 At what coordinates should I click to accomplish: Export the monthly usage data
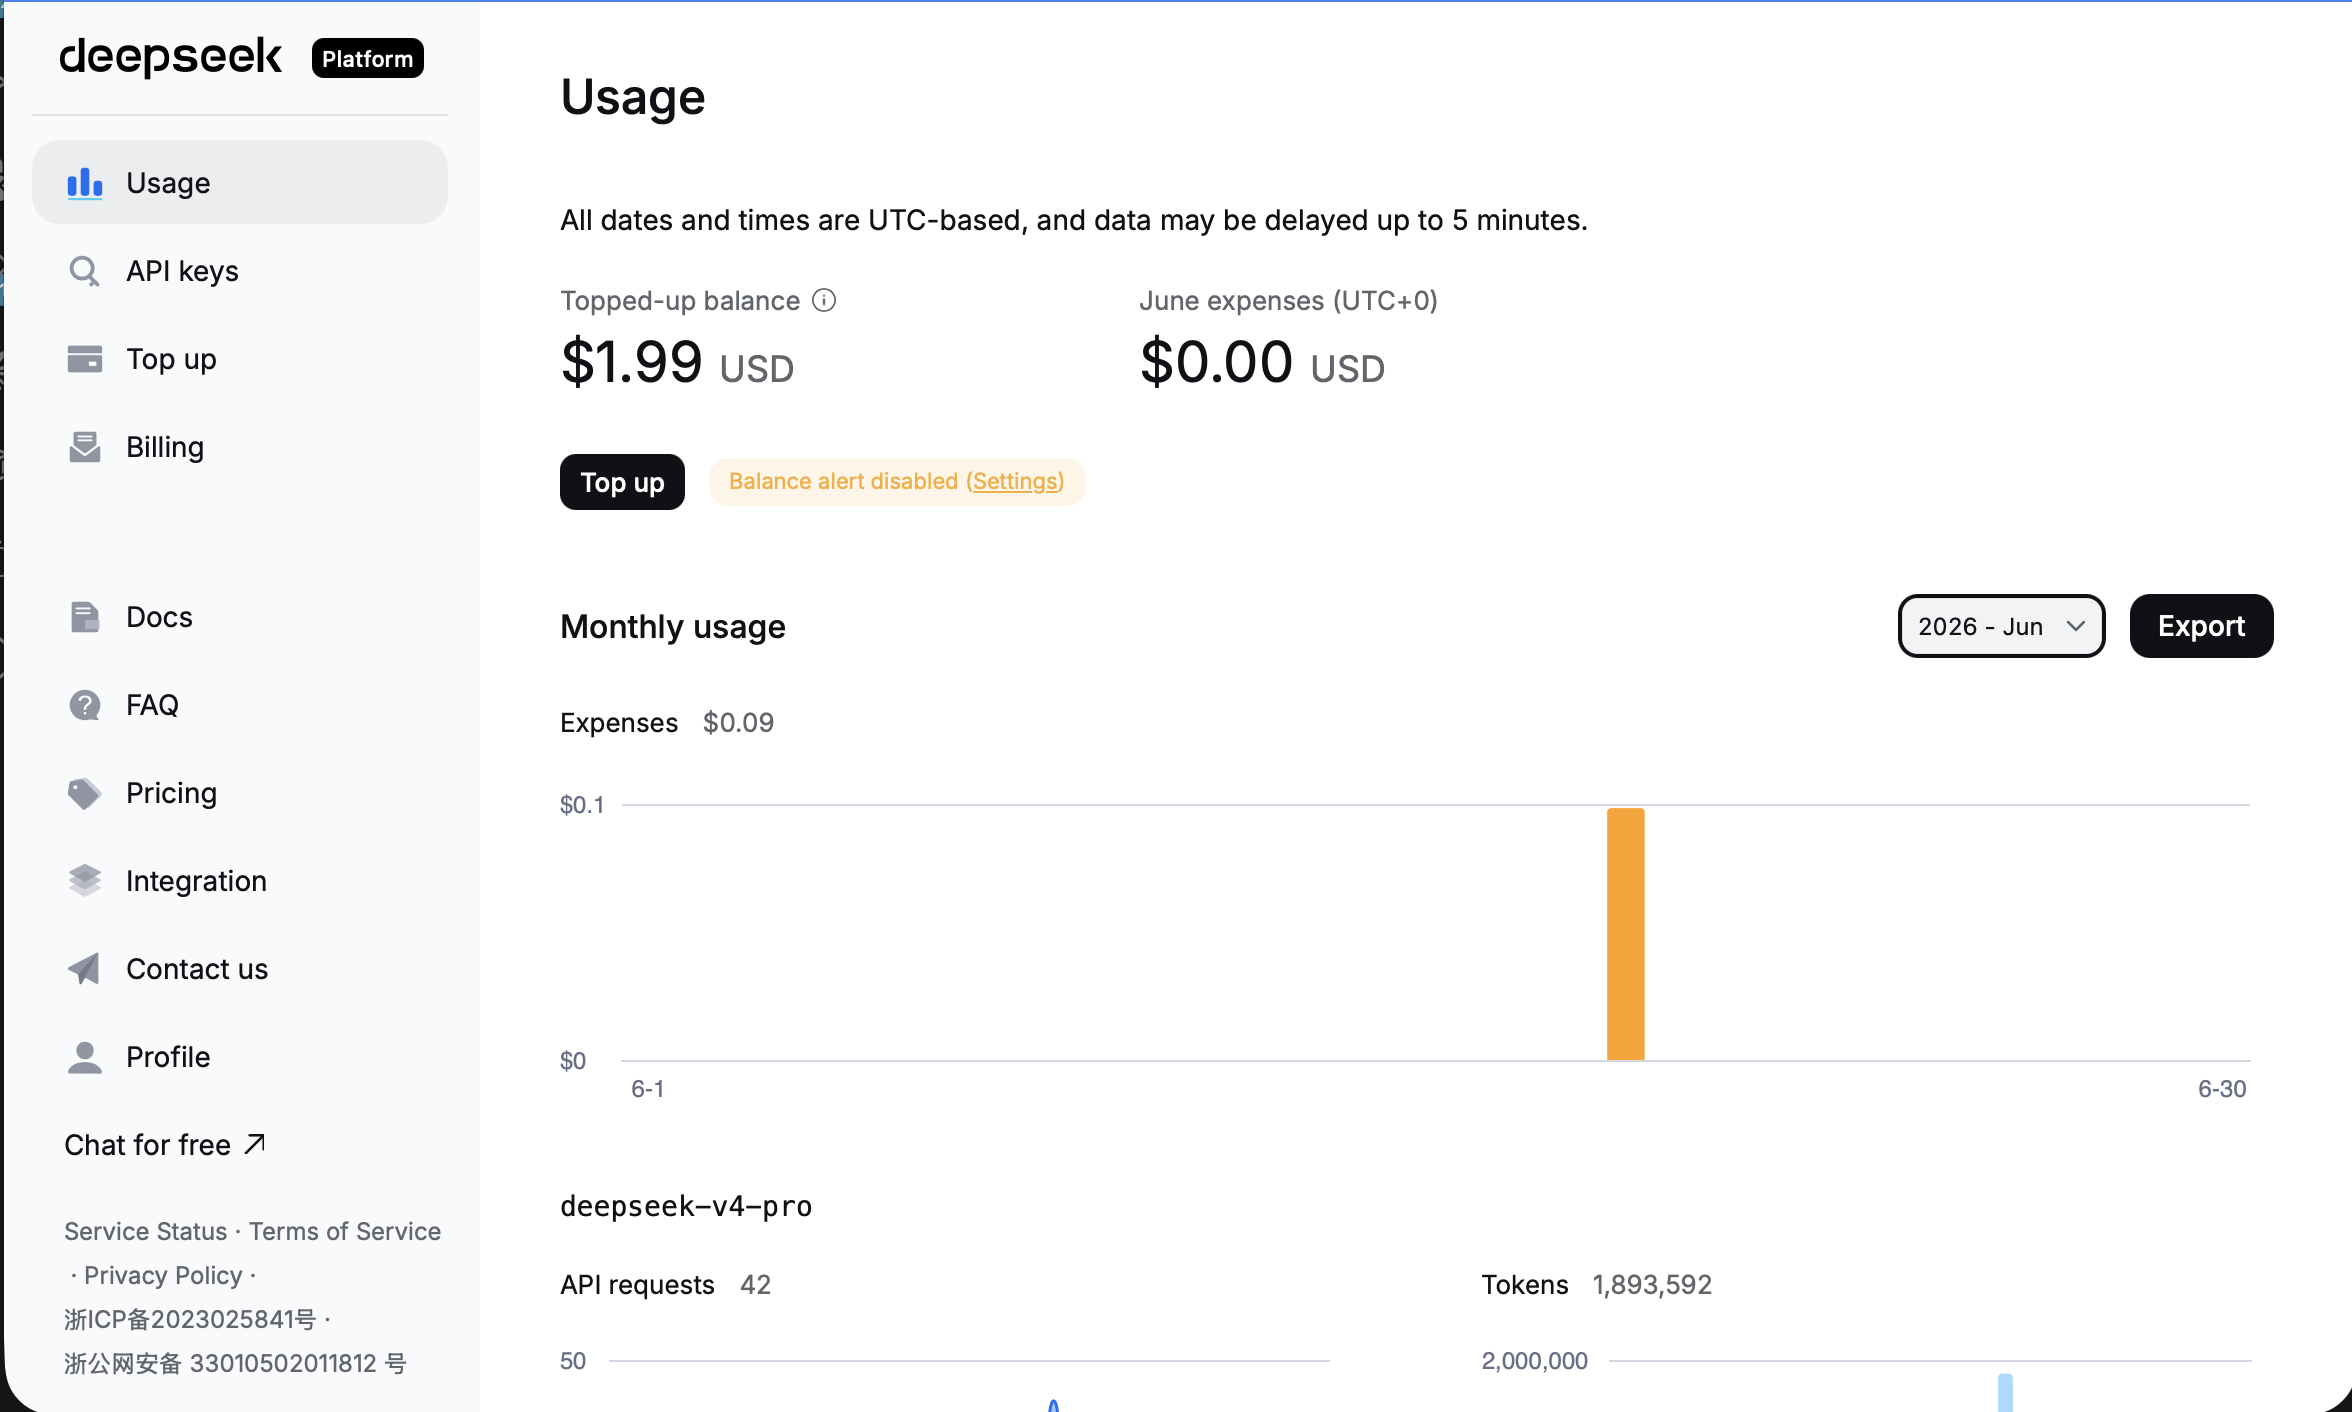coord(2201,626)
